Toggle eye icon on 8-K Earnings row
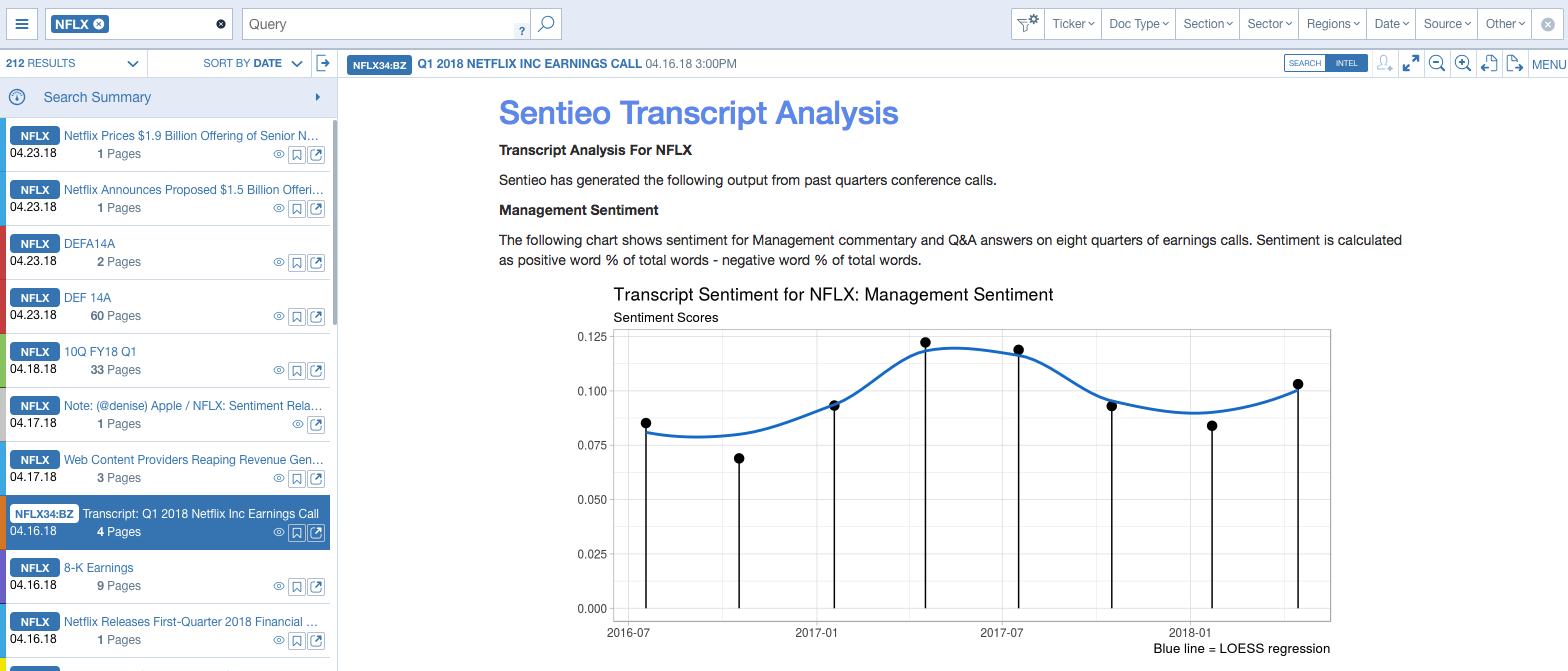This screenshot has height=671, width=1568. pyautogui.click(x=279, y=586)
